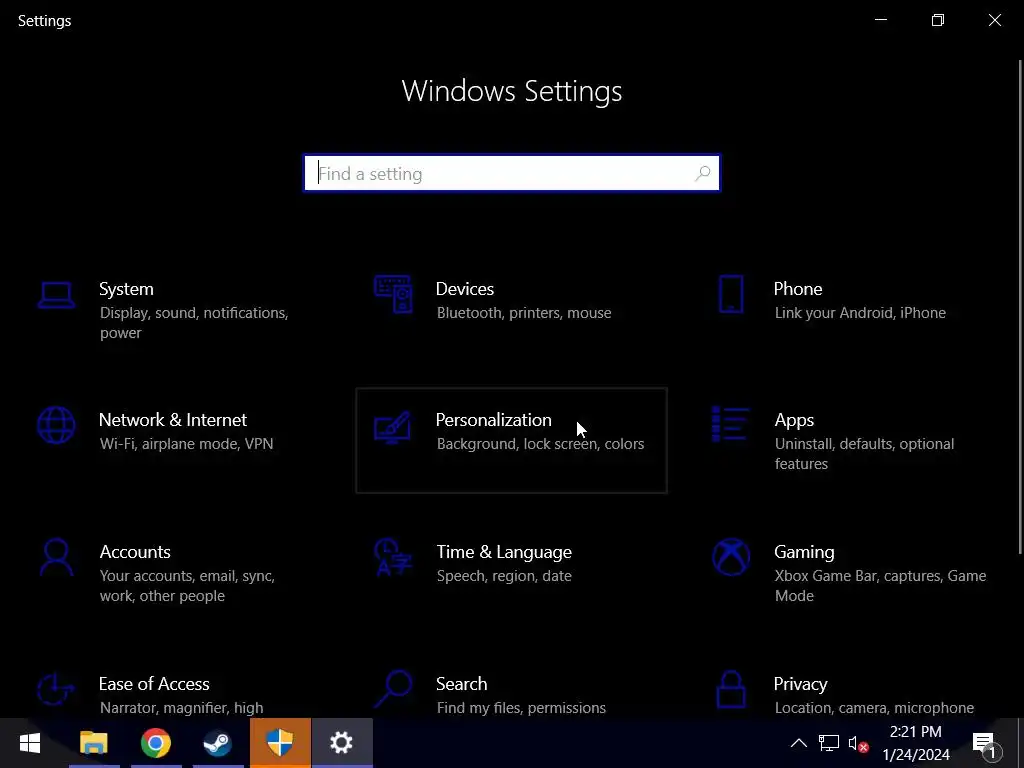The height and width of the screenshot is (768, 1024).
Task: Click the Ease of Access icon
Action: [56, 690]
